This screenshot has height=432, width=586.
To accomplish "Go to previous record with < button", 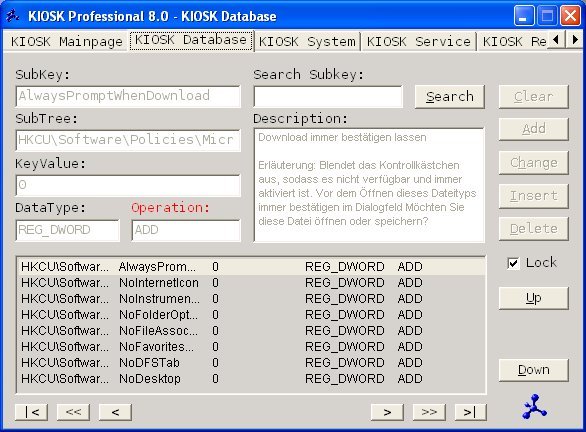I will coord(115,412).
